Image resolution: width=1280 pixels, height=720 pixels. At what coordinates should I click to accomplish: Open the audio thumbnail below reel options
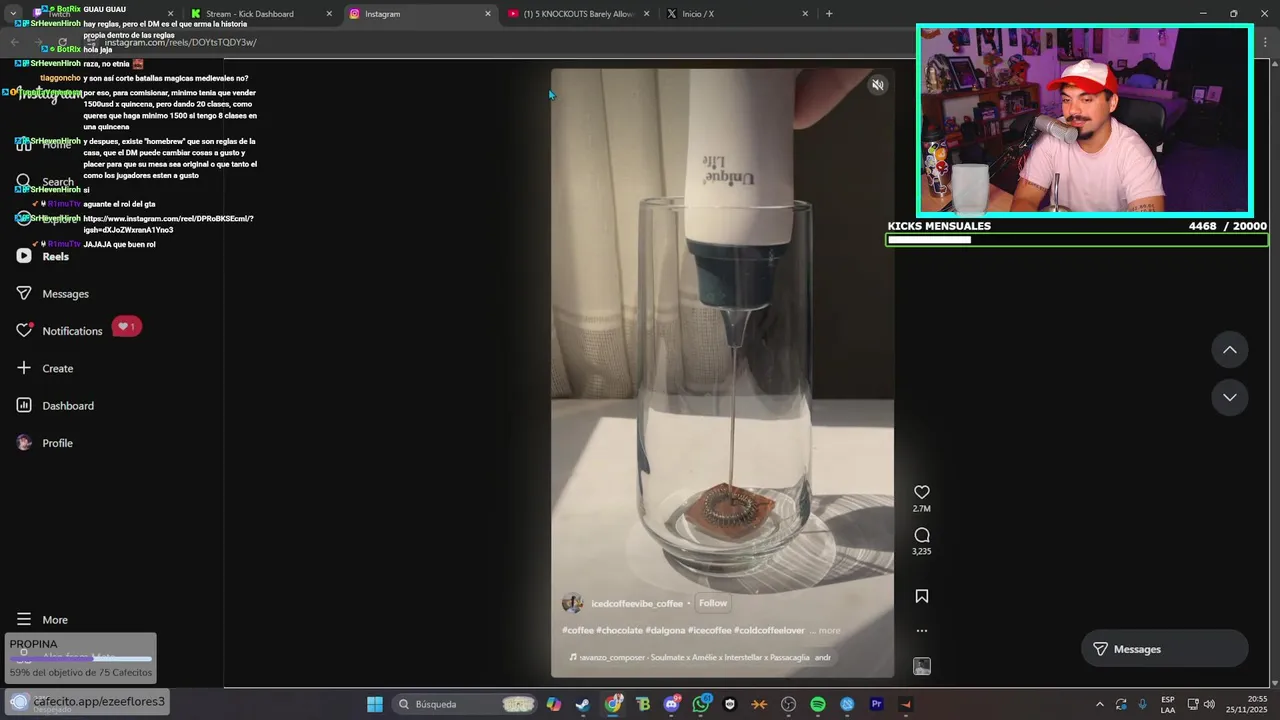[922, 666]
